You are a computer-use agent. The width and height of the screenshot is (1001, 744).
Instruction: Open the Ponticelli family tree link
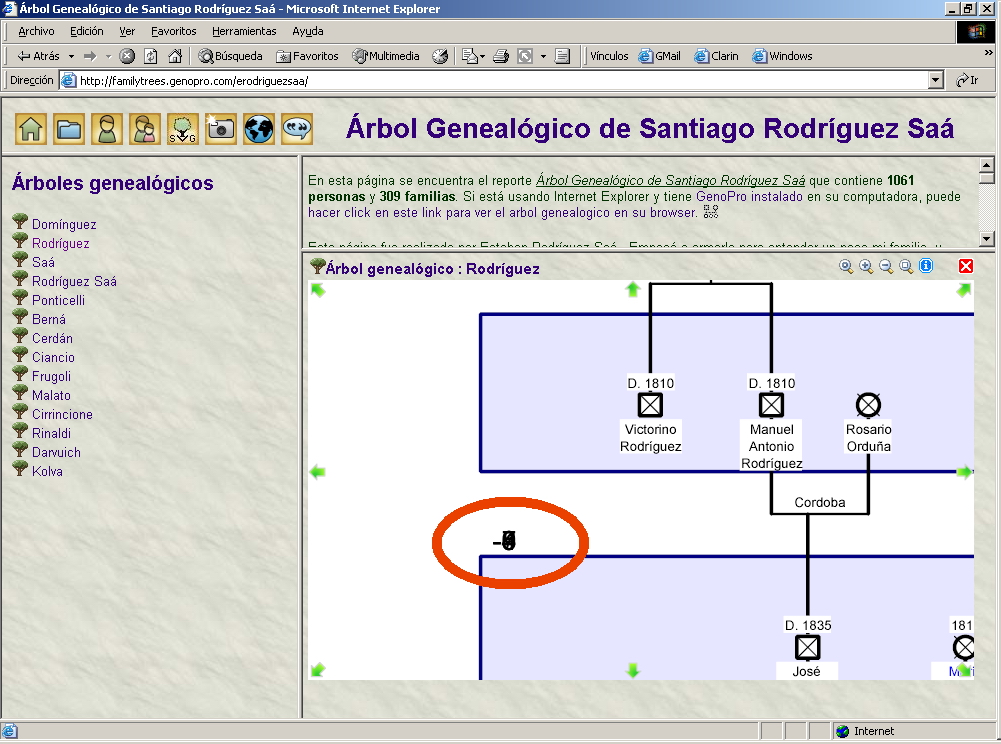point(58,300)
